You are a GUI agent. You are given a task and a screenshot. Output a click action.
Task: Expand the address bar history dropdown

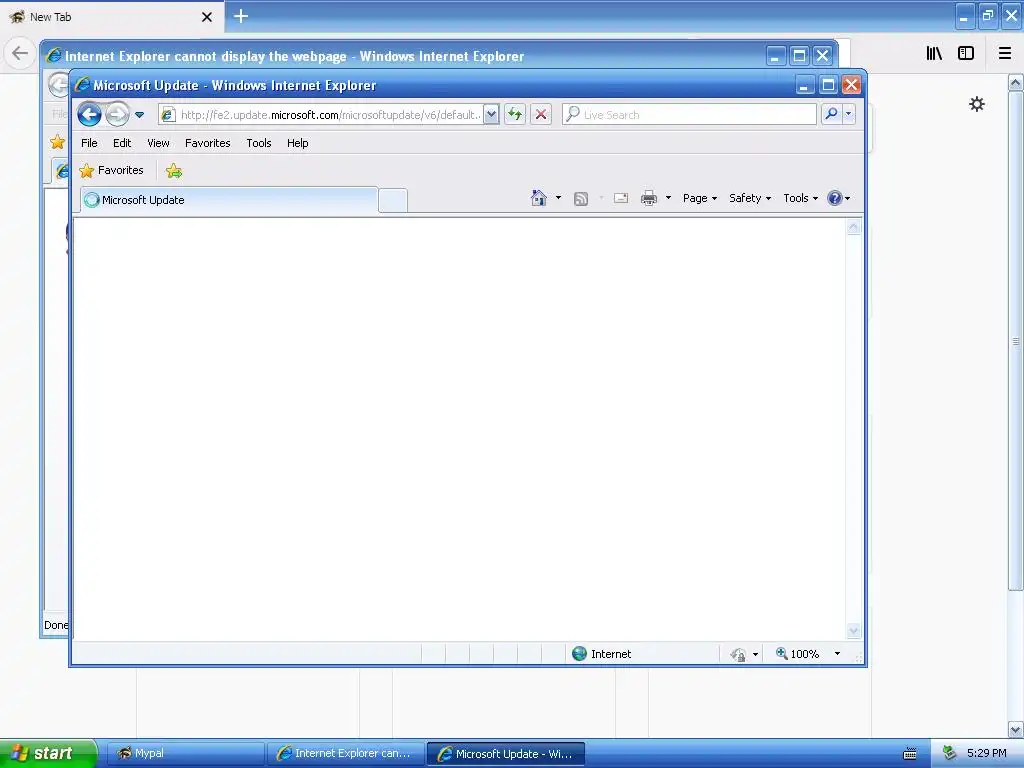click(491, 115)
